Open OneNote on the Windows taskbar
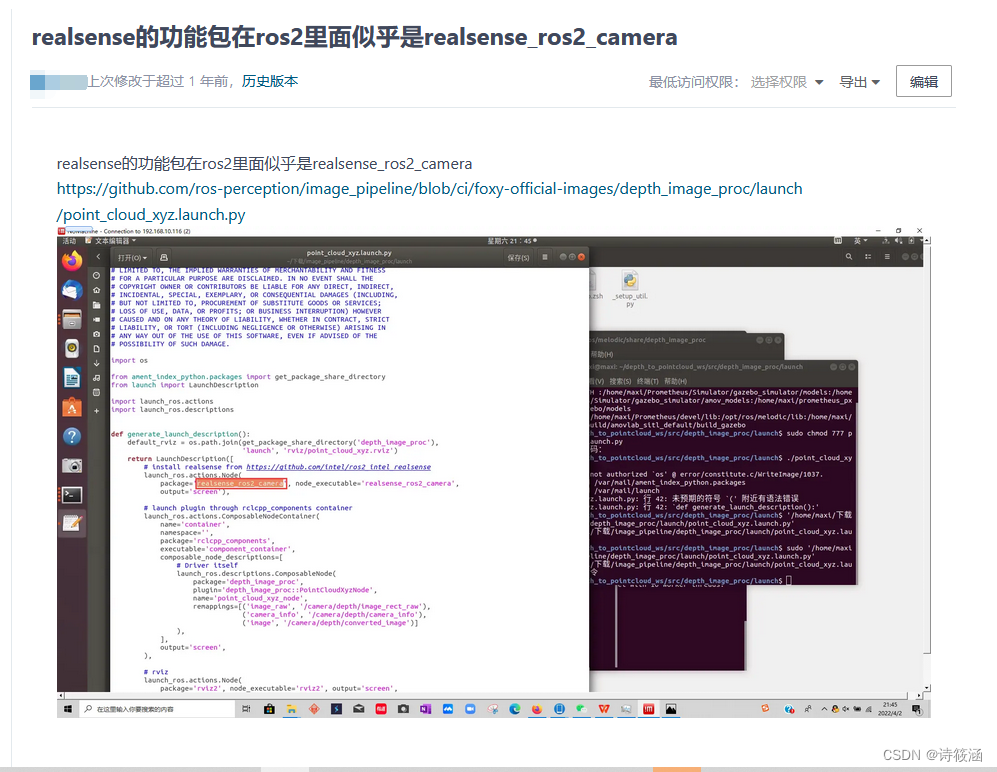The width and height of the screenshot is (997, 772). click(425, 708)
